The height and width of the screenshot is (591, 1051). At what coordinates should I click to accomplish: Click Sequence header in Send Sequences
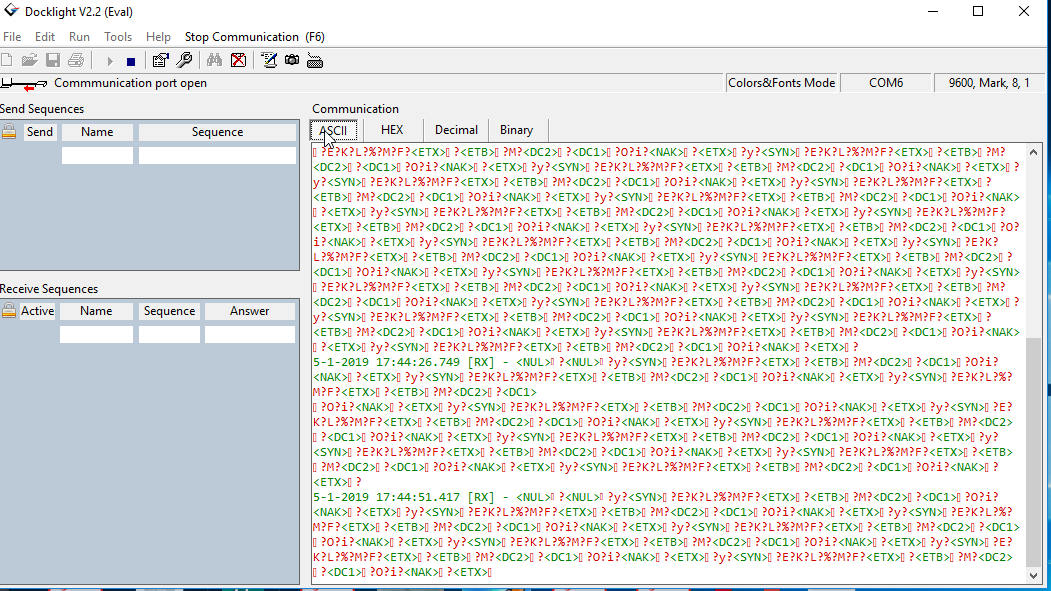(x=217, y=132)
